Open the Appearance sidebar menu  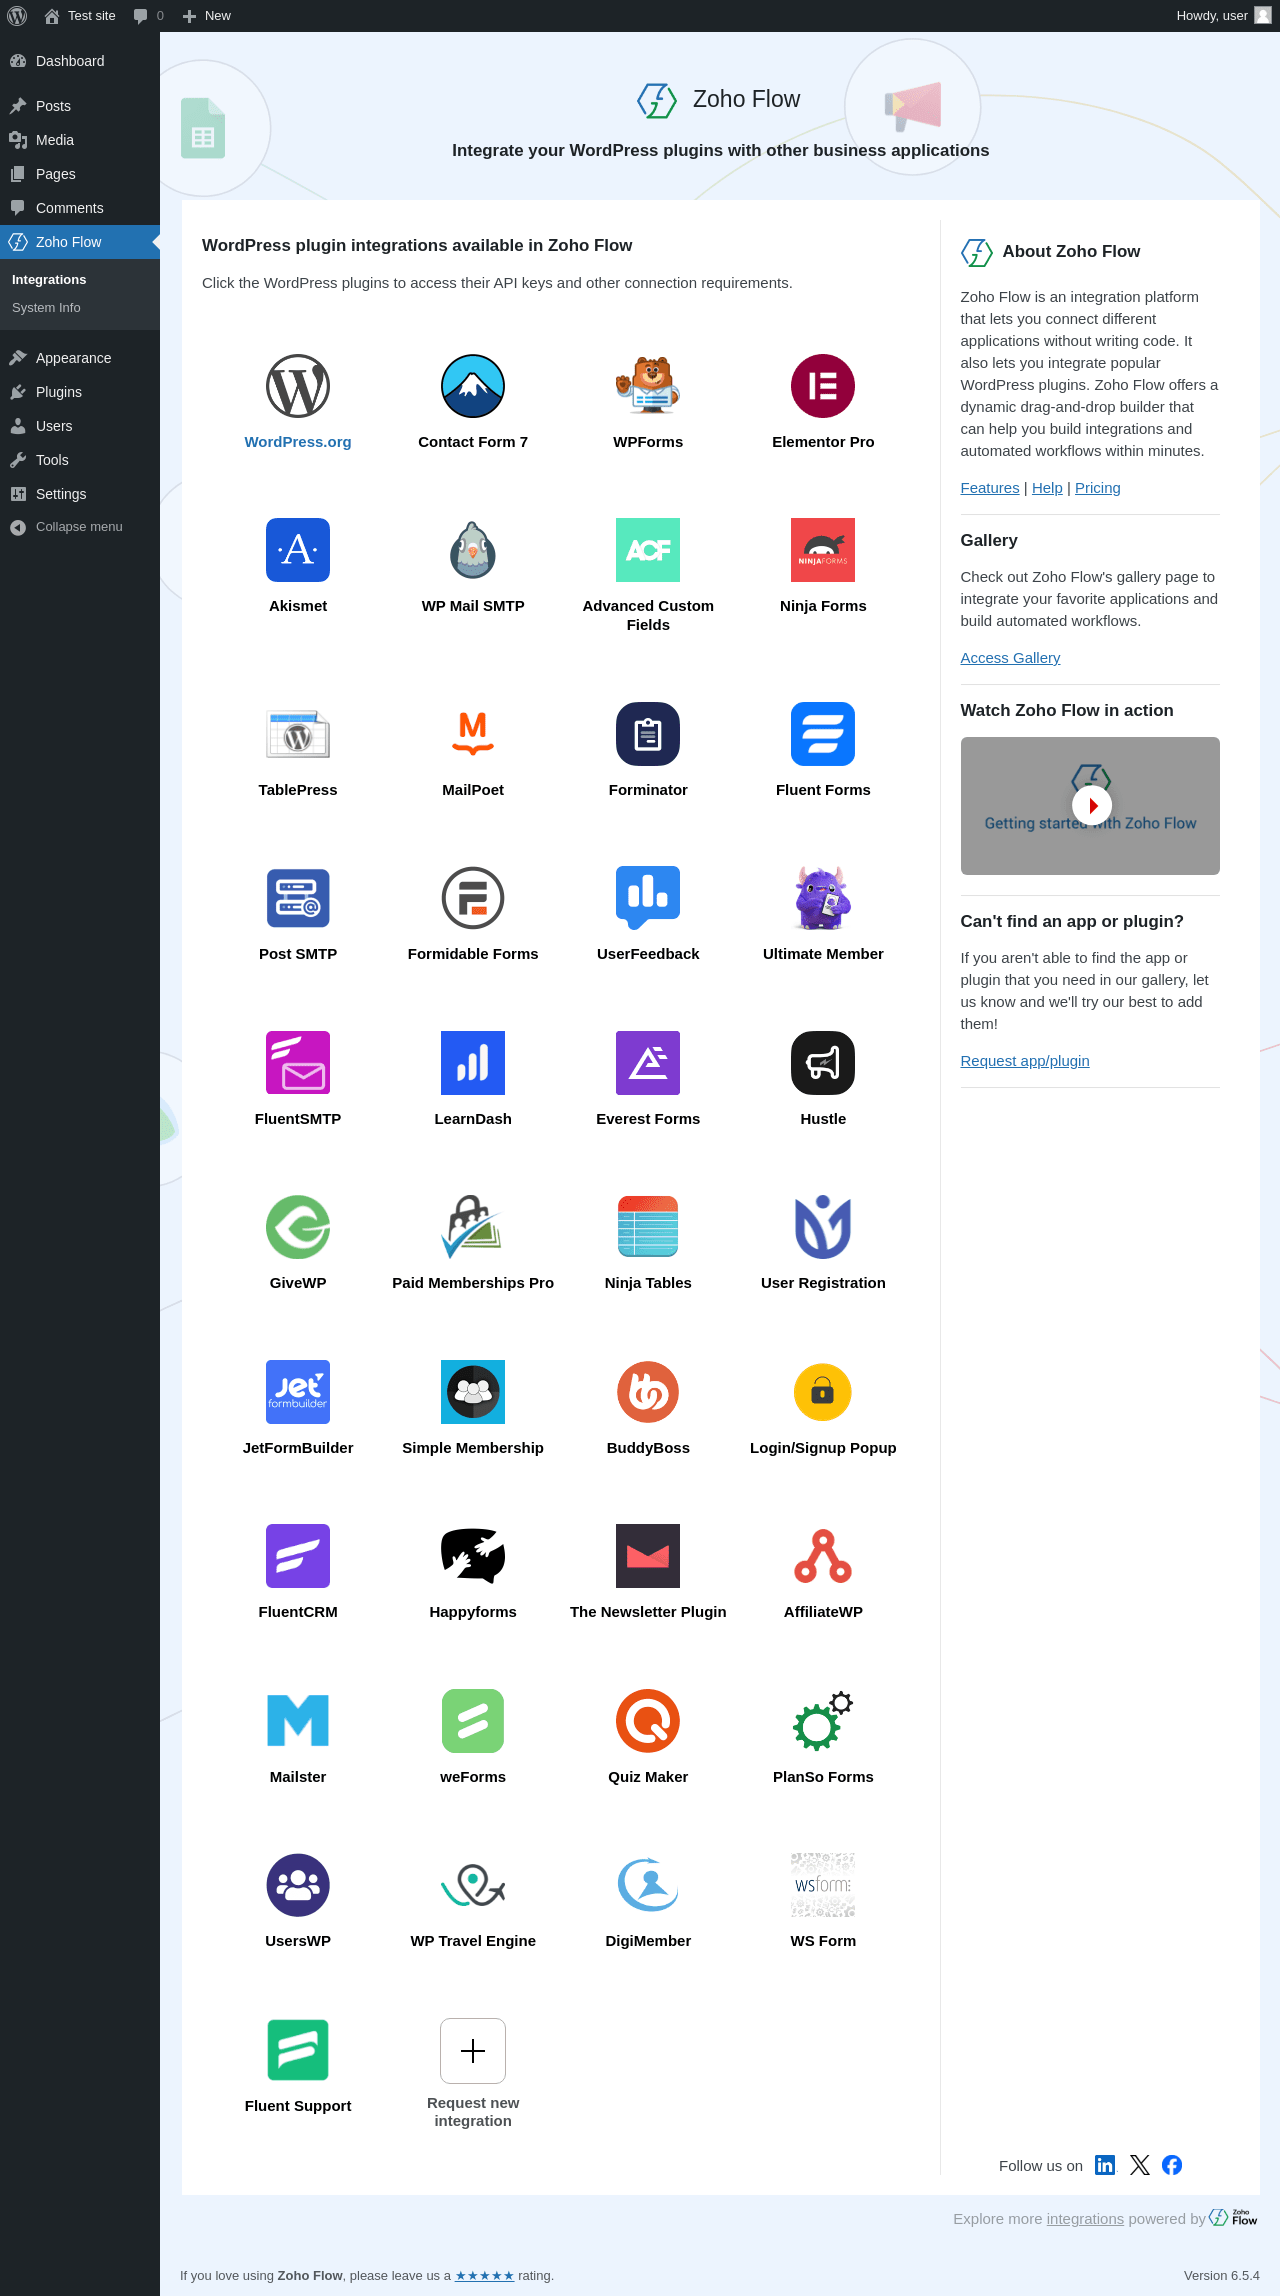point(80,358)
